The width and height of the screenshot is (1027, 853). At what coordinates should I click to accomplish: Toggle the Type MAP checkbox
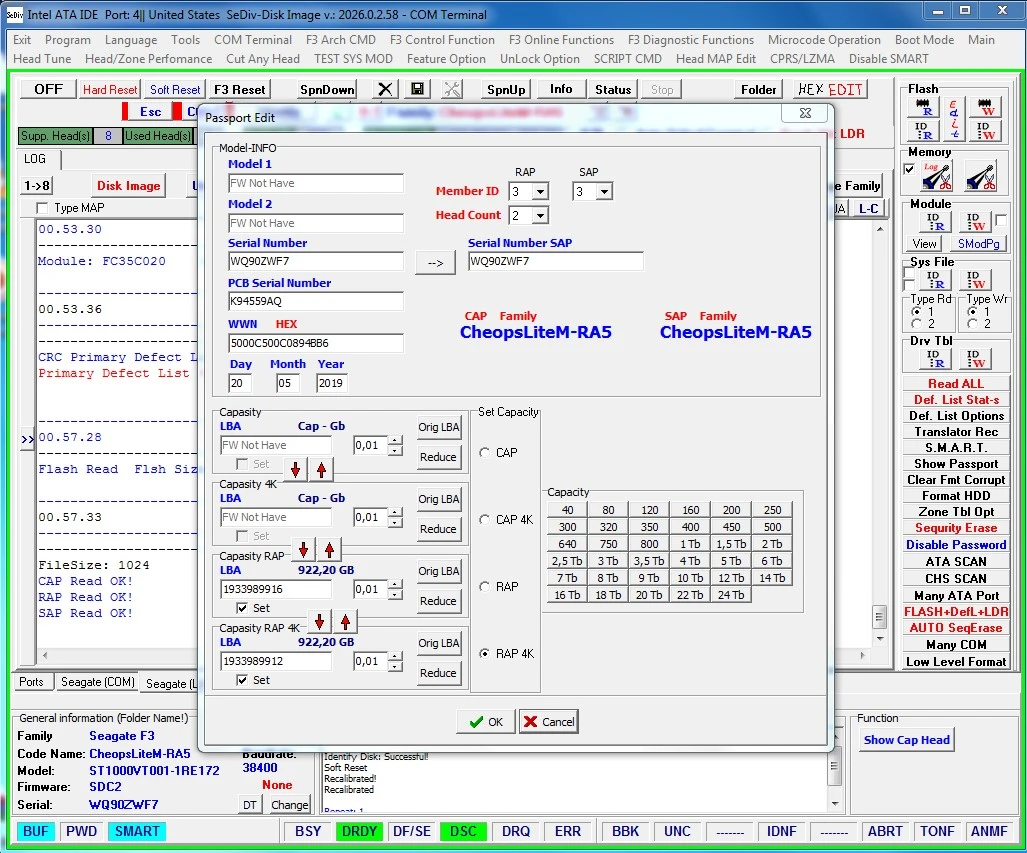(x=43, y=208)
